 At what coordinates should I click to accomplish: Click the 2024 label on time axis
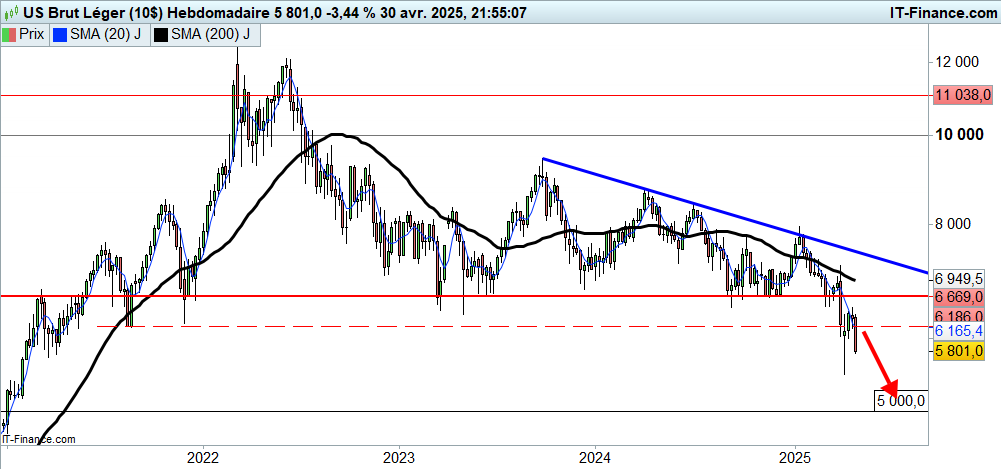(594, 457)
